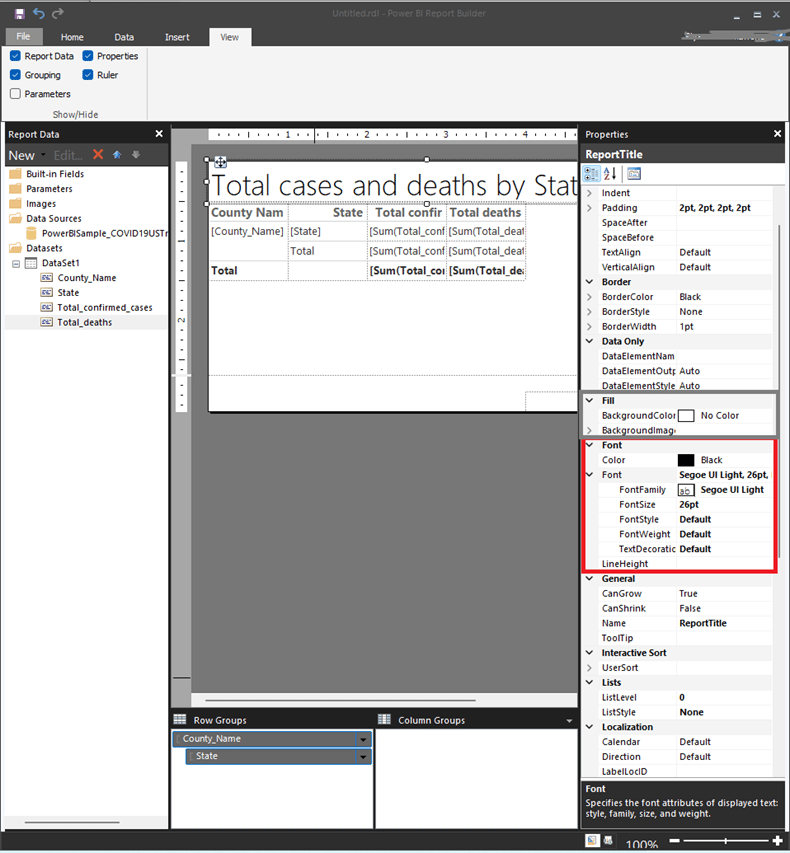Open County_Name row group dropdown
The height and width of the screenshot is (853, 790).
[363, 739]
